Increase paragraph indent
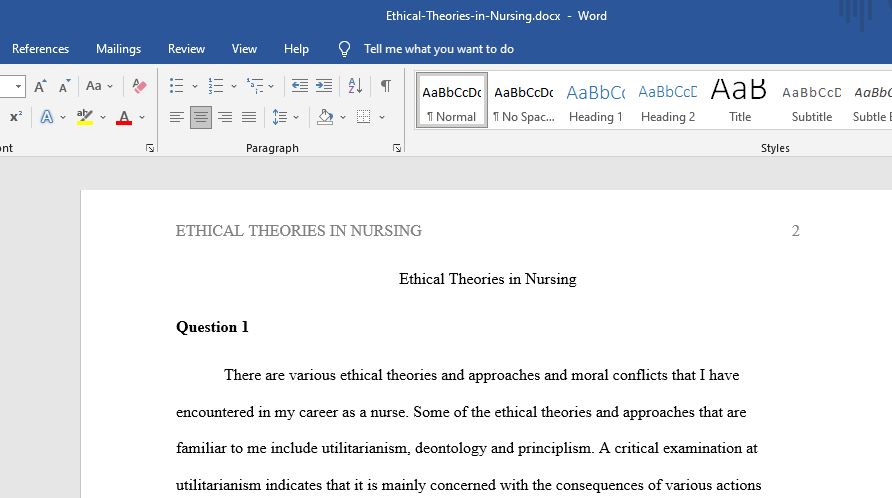This screenshot has width=892, height=498. [324, 86]
